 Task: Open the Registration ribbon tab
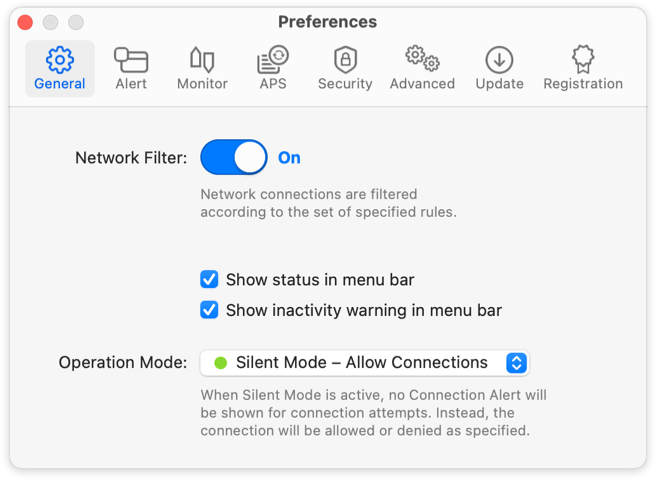click(583, 69)
